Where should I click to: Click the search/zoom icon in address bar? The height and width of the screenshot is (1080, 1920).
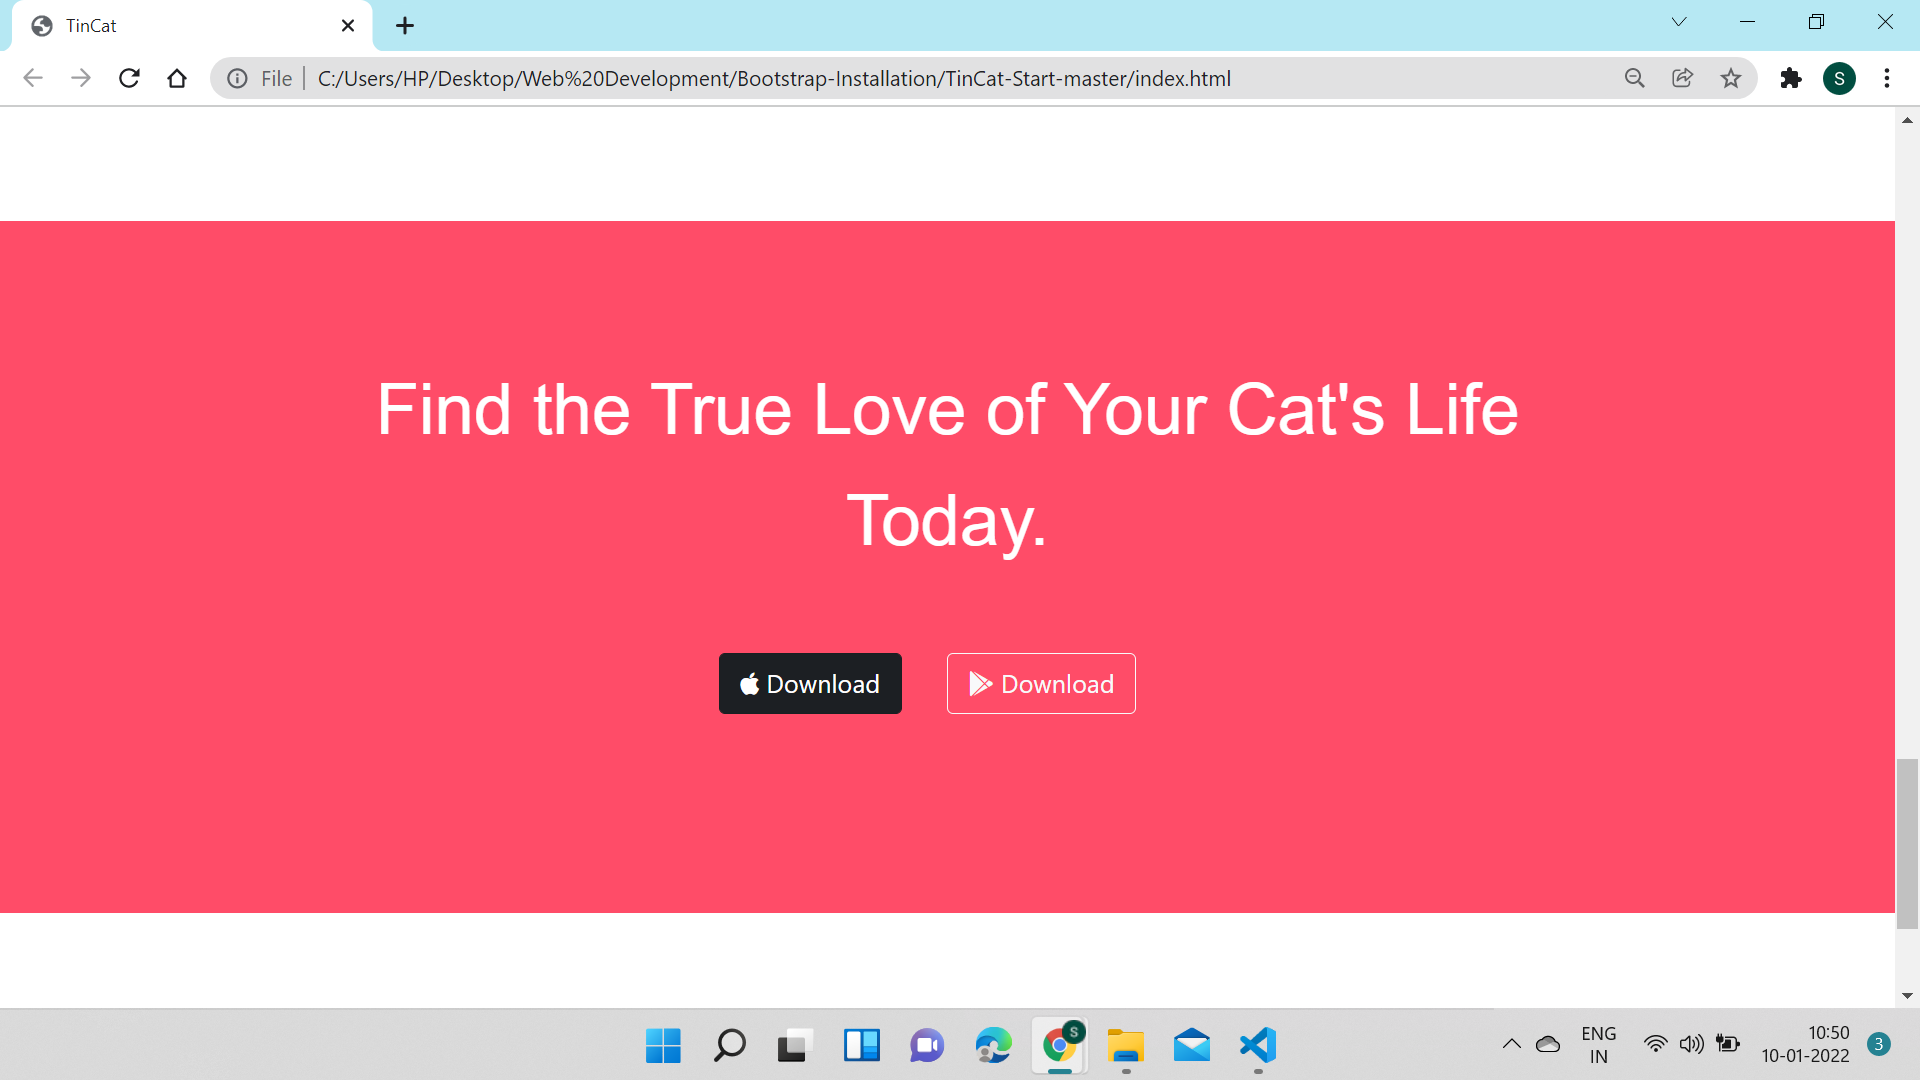pos(1634,78)
